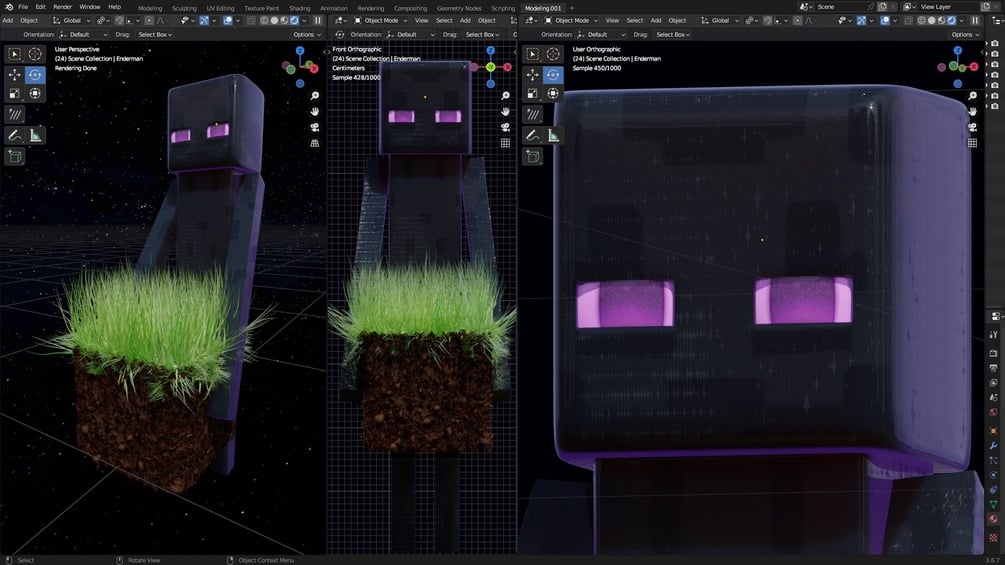
Task: Click the pan hand icon in left viewport
Action: (315, 111)
